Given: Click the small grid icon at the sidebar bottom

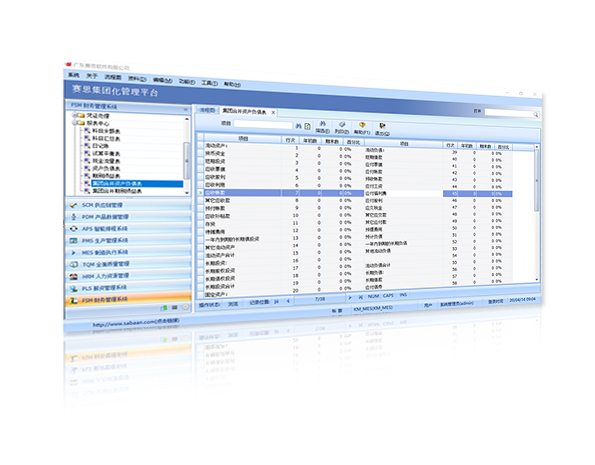Looking at the screenshot, I should coord(175,307).
